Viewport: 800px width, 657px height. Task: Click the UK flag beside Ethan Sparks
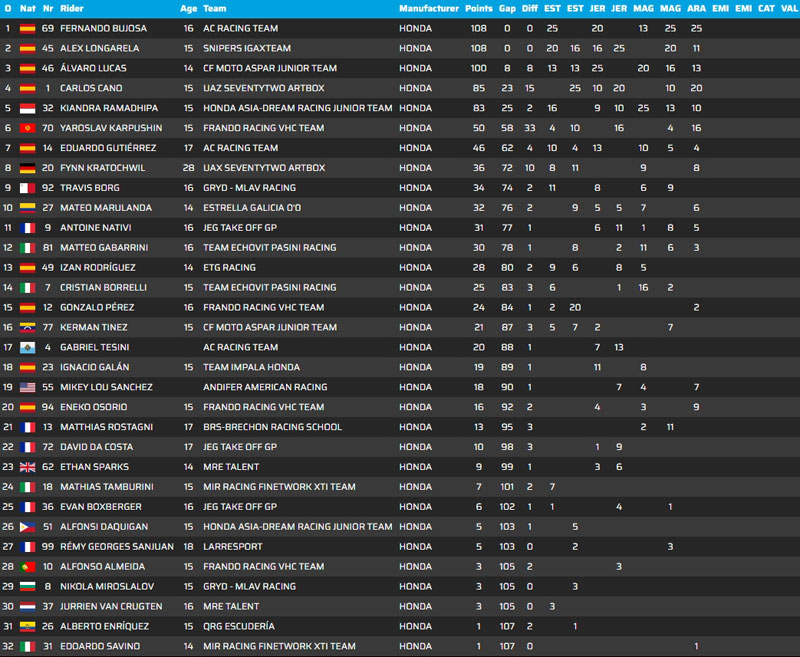point(28,467)
